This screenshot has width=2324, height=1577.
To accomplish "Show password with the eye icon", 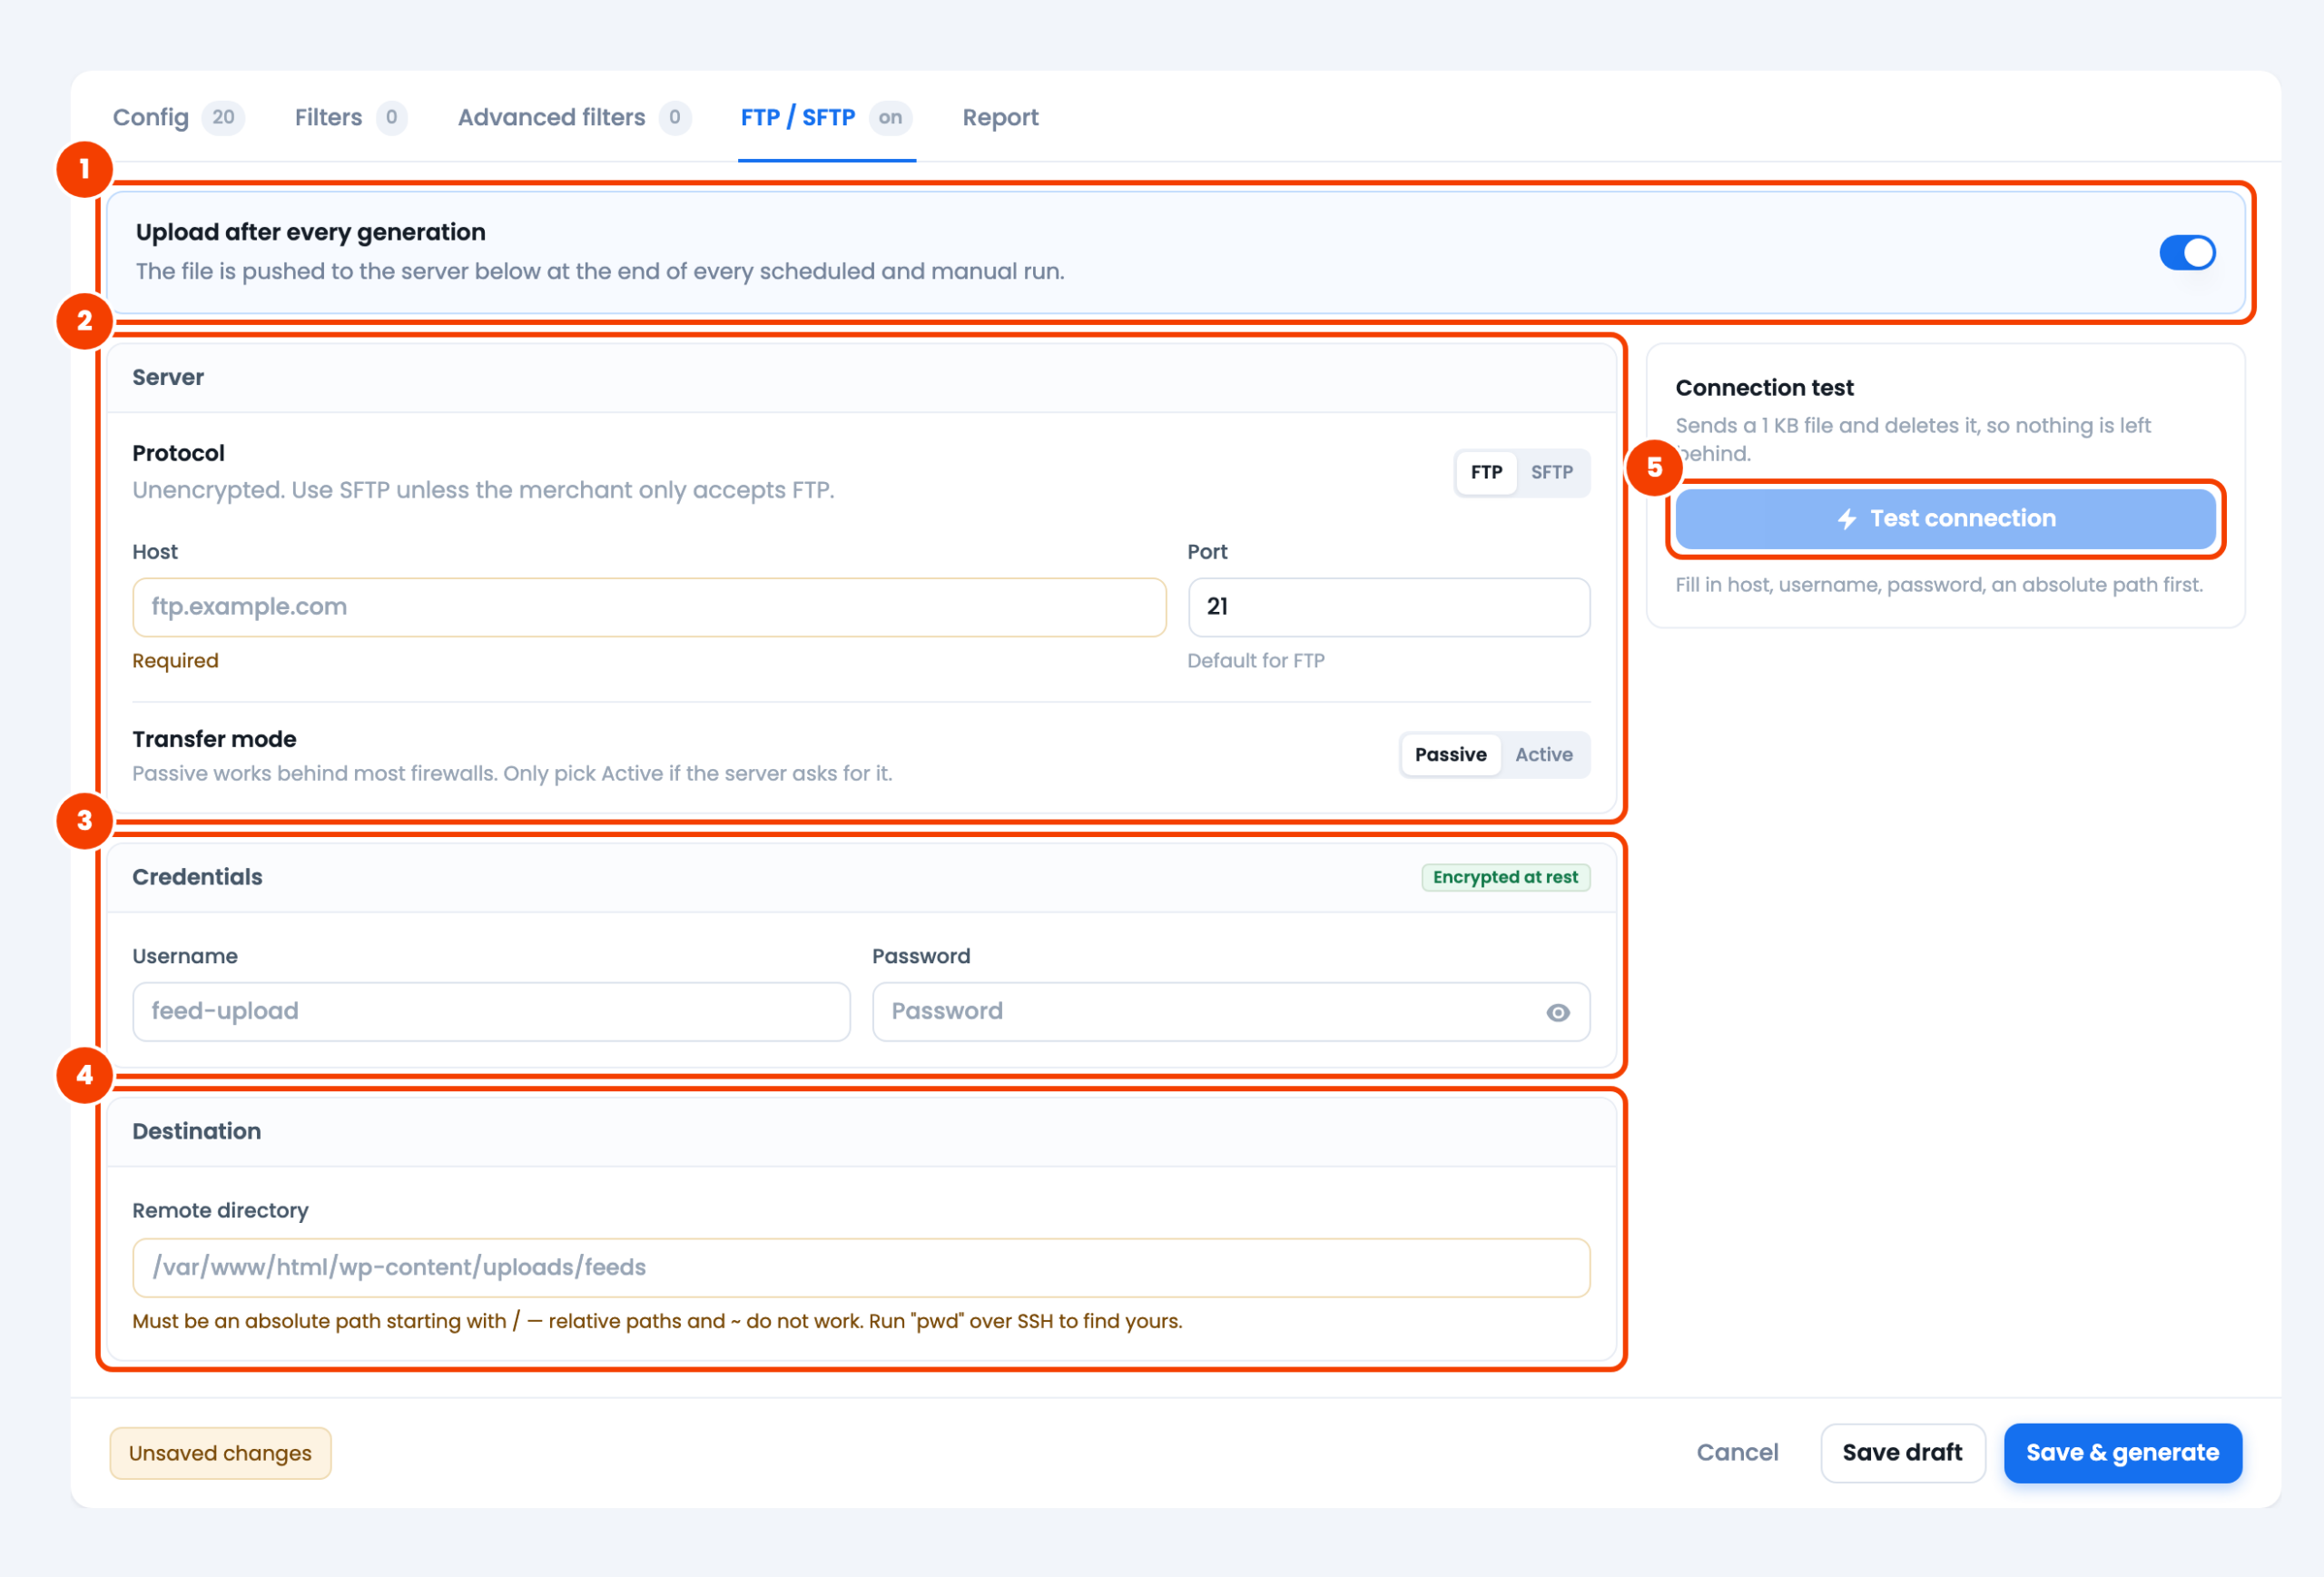I will click(1557, 1012).
